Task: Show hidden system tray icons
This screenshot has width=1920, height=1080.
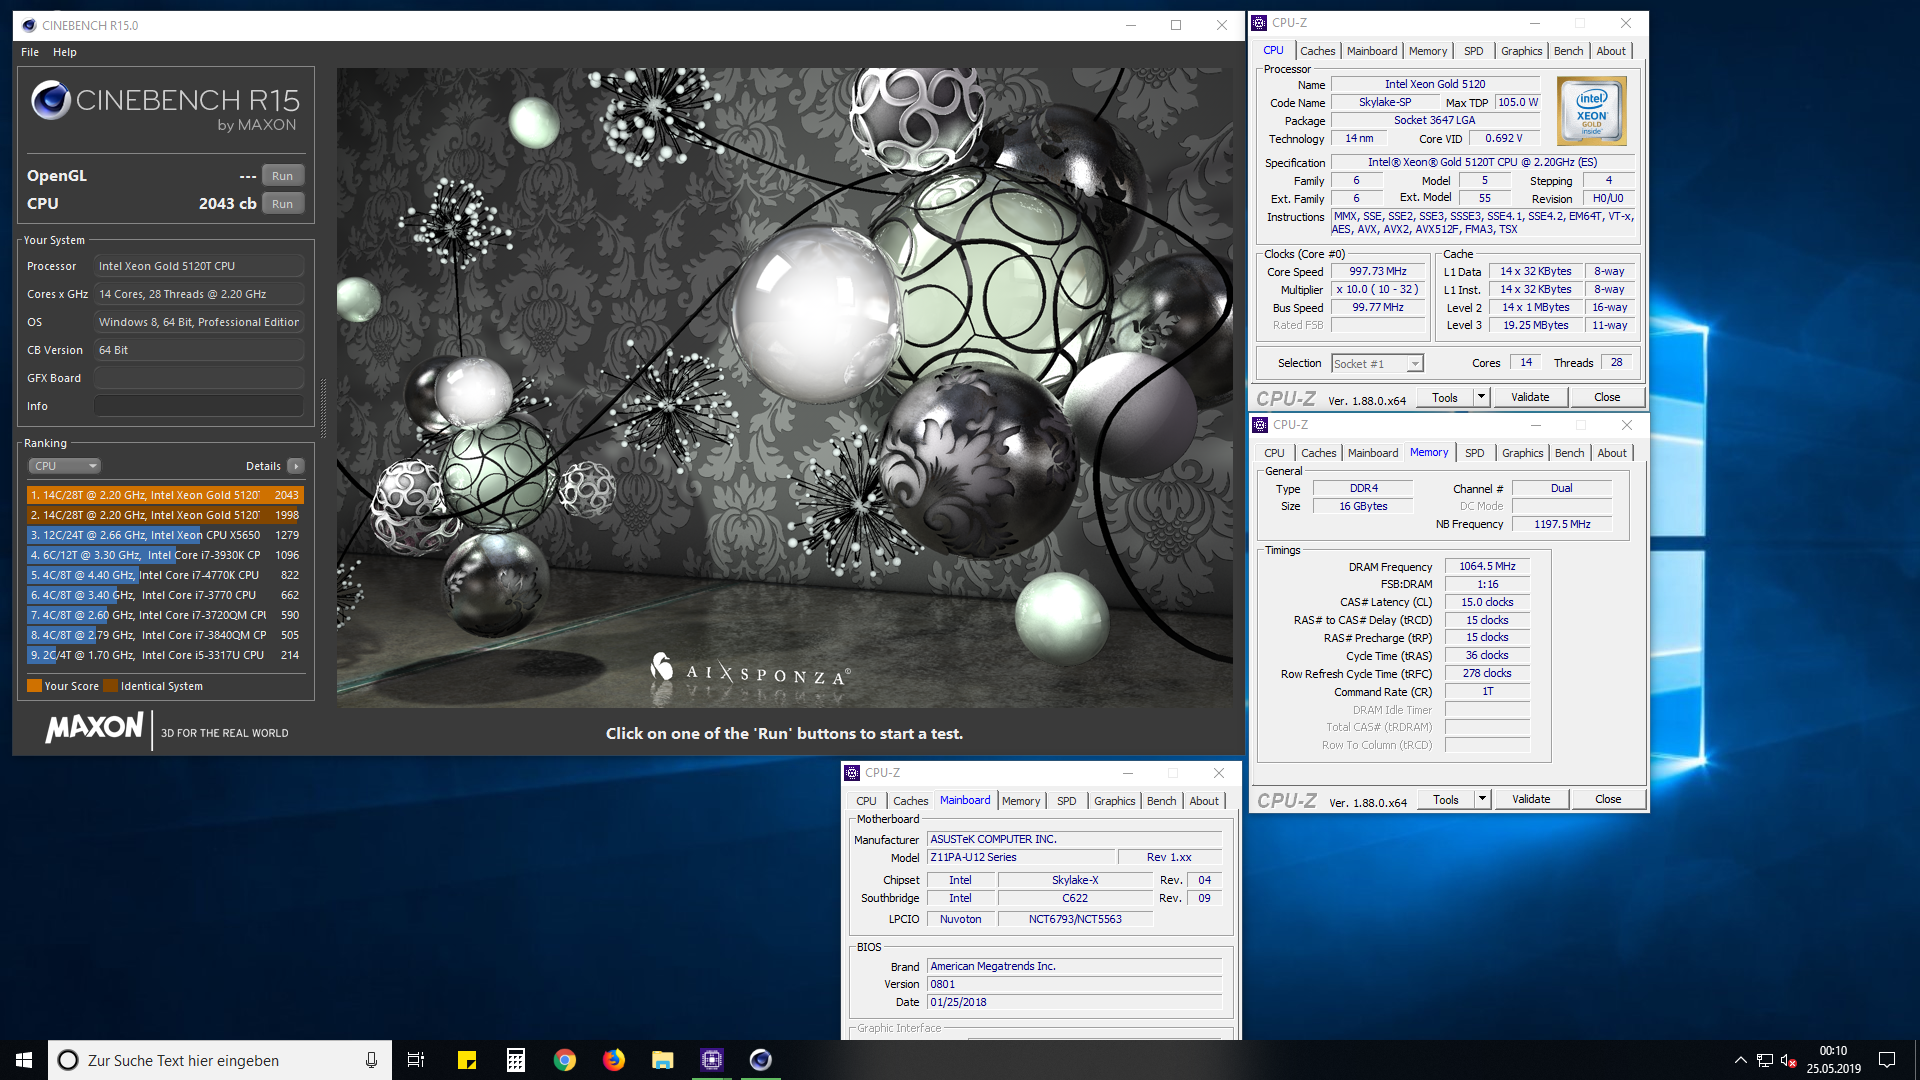Action: (1740, 1060)
